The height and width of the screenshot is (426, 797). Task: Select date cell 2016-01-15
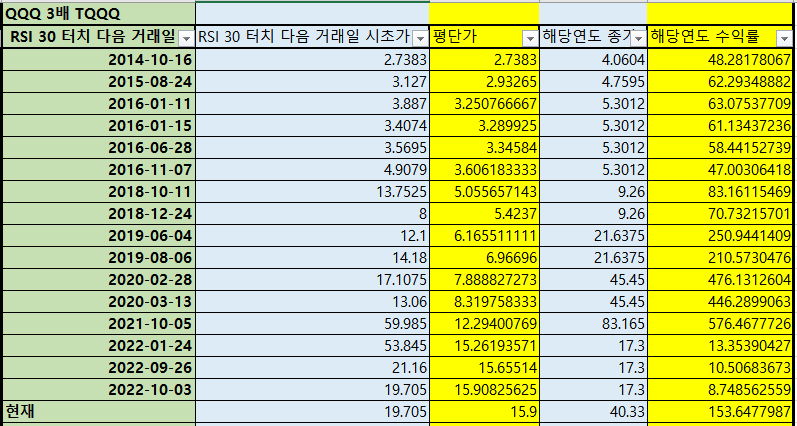[x=99, y=126]
